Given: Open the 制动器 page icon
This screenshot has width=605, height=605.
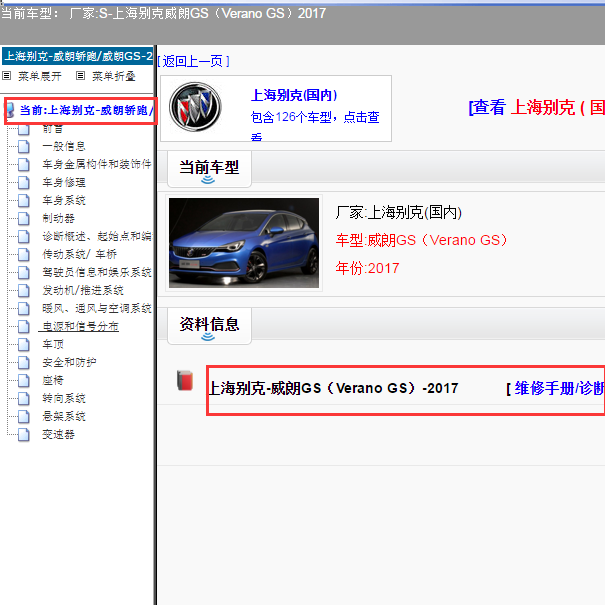Looking at the screenshot, I should click(24, 218).
